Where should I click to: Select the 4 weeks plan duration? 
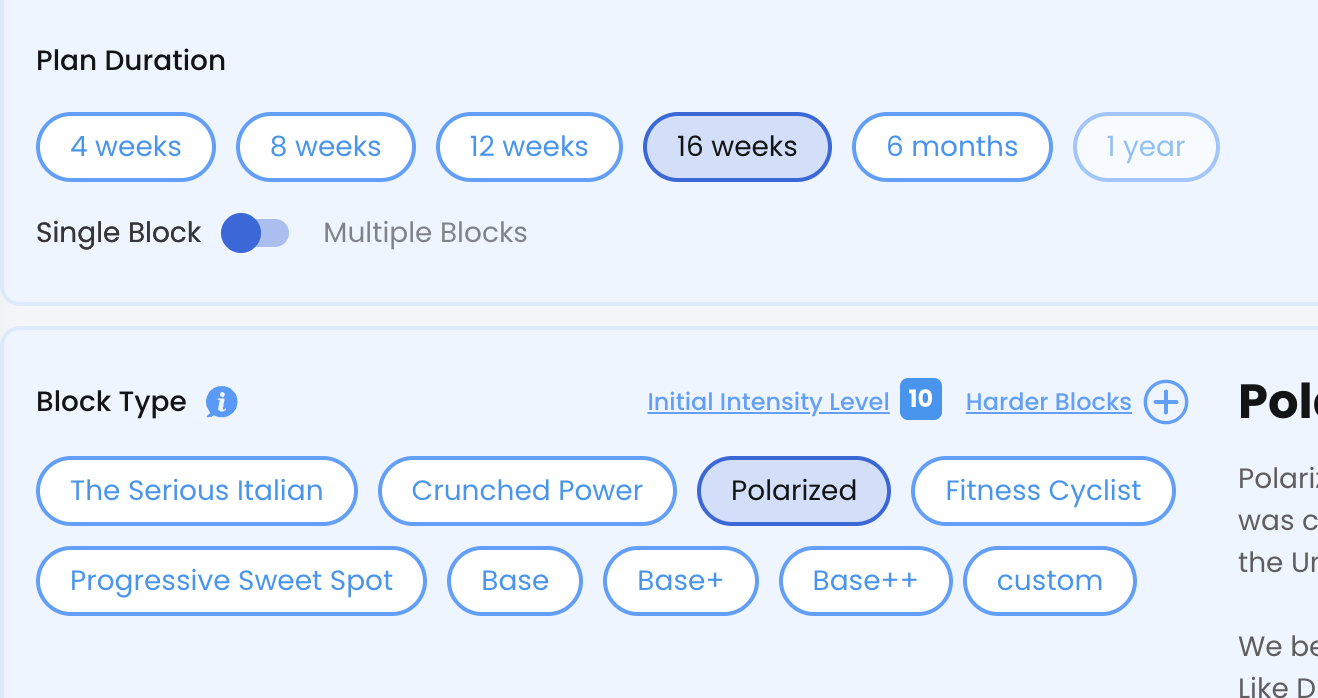(x=126, y=147)
